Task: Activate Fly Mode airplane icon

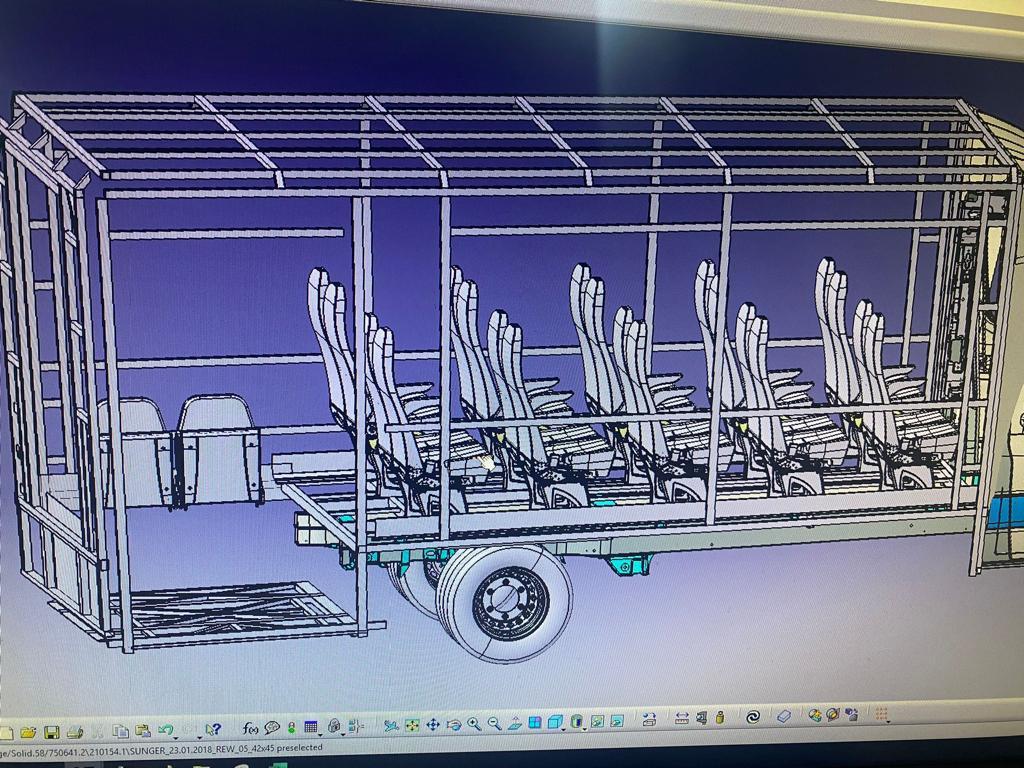Action: pyautogui.click(x=391, y=726)
